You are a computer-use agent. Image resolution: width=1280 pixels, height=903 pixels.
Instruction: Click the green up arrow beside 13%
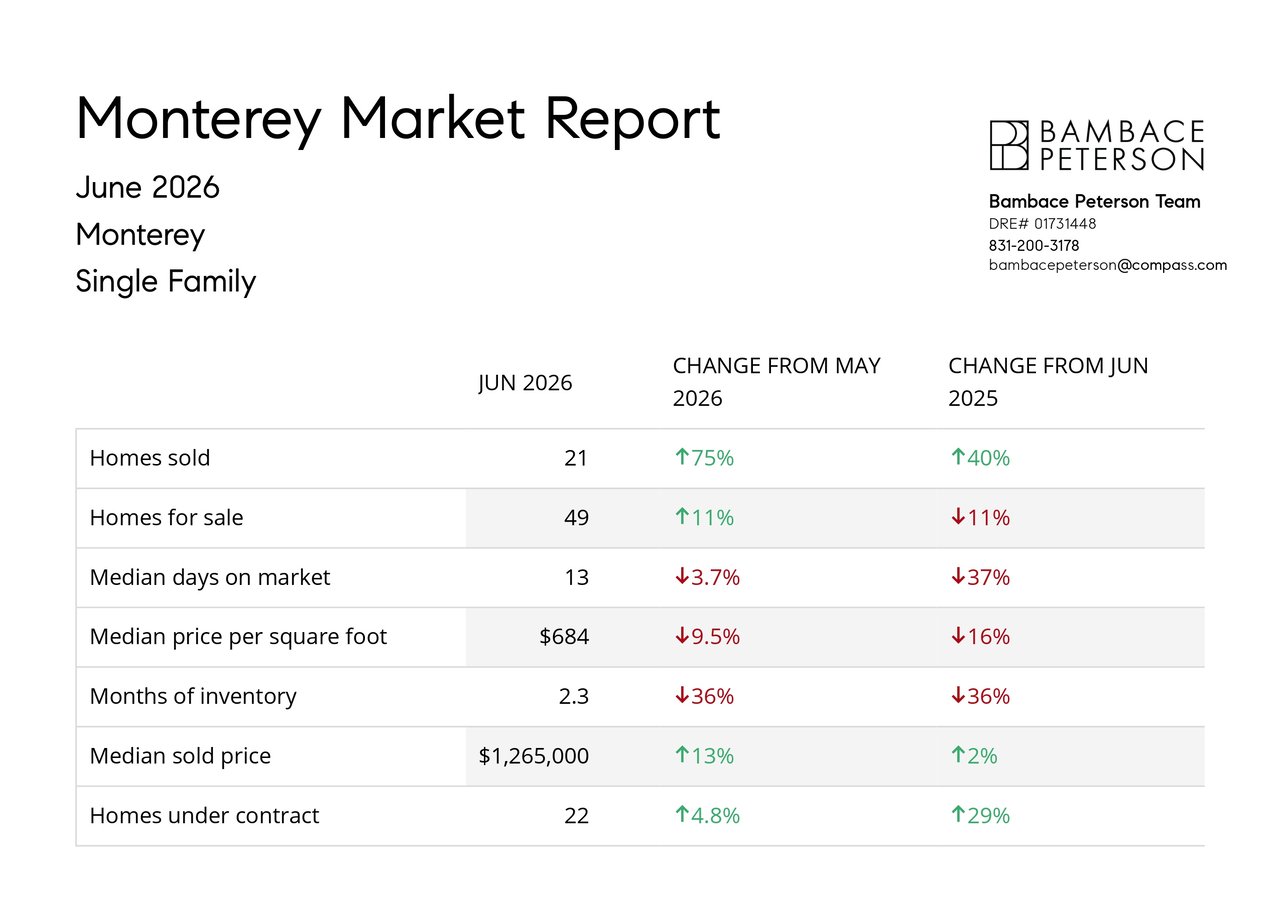point(682,755)
